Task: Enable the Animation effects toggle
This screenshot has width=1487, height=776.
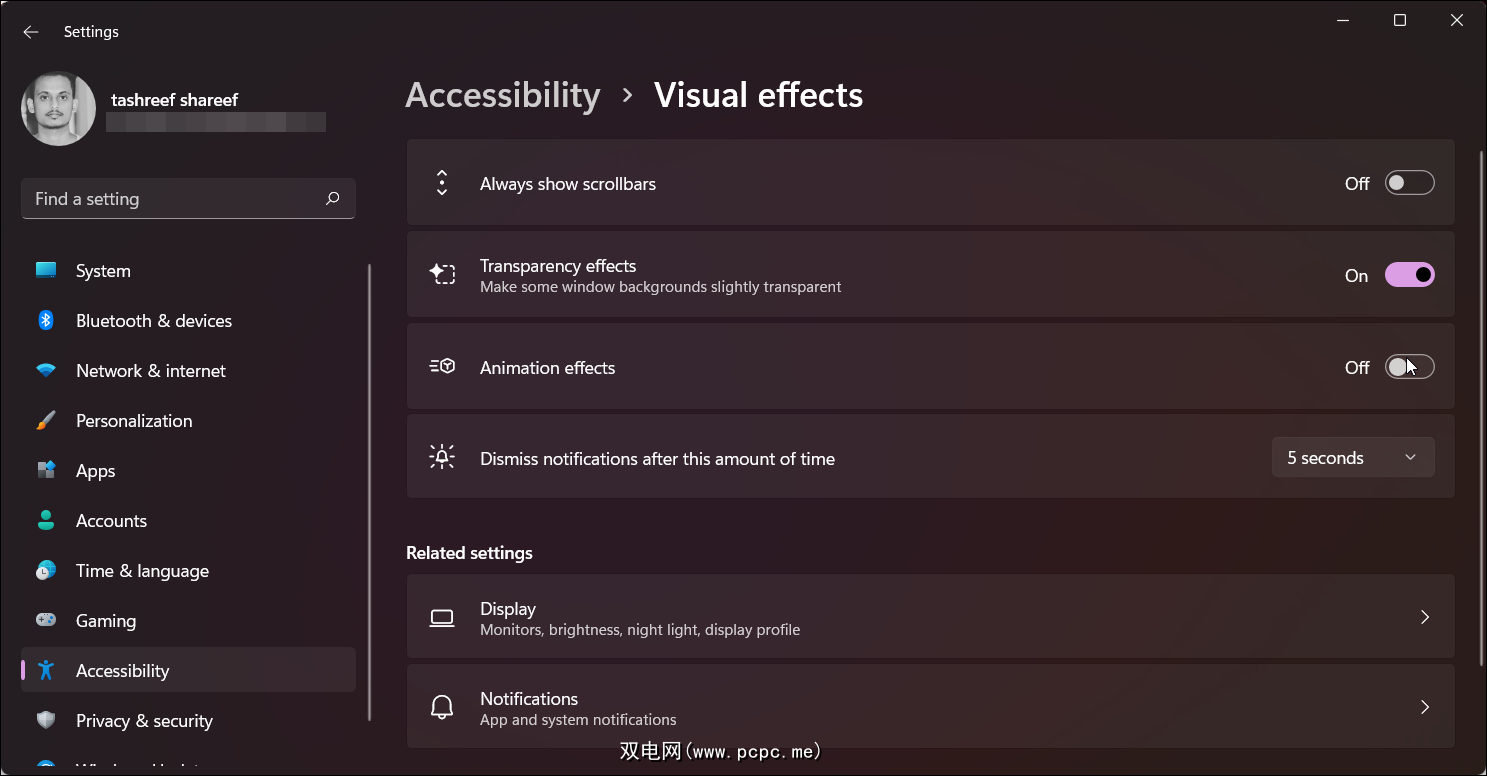Action: coord(1409,367)
